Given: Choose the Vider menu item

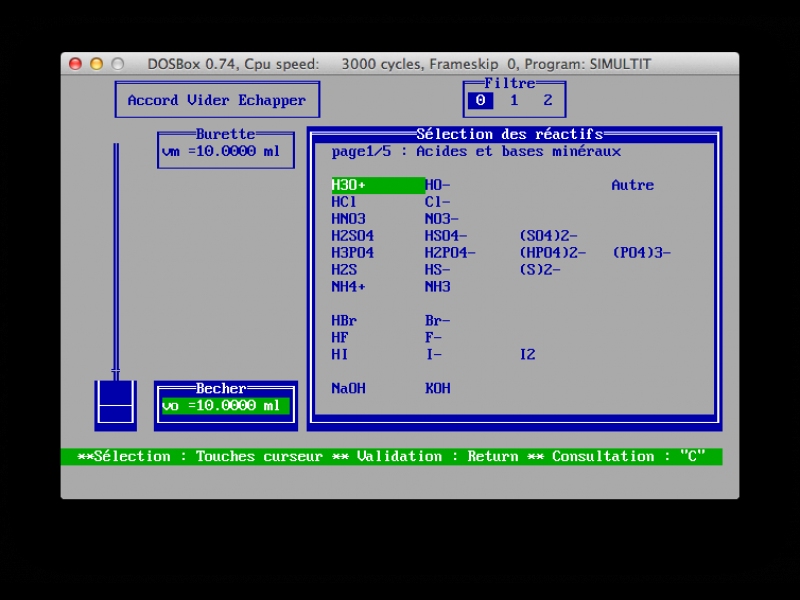Looking at the screenshot, I should (x=208, y=100).
